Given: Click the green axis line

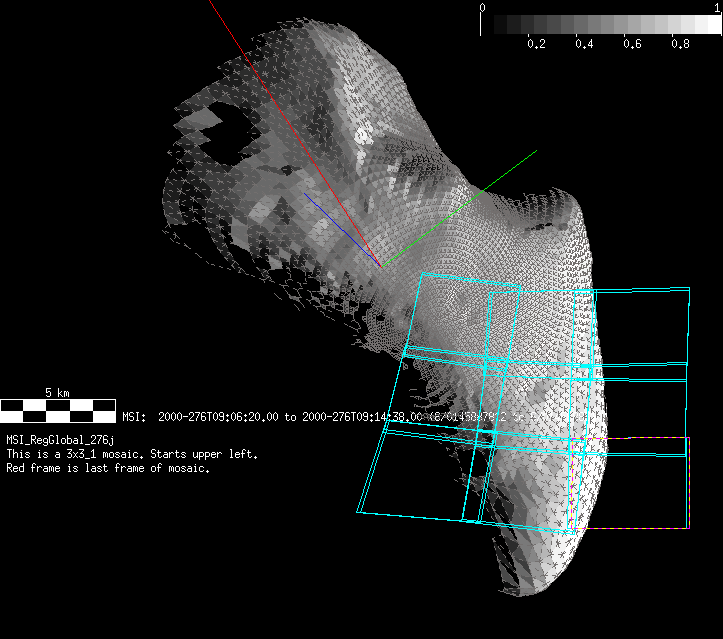Looking at the screenshot, I should pyautogui.click(x=459, y=208).
